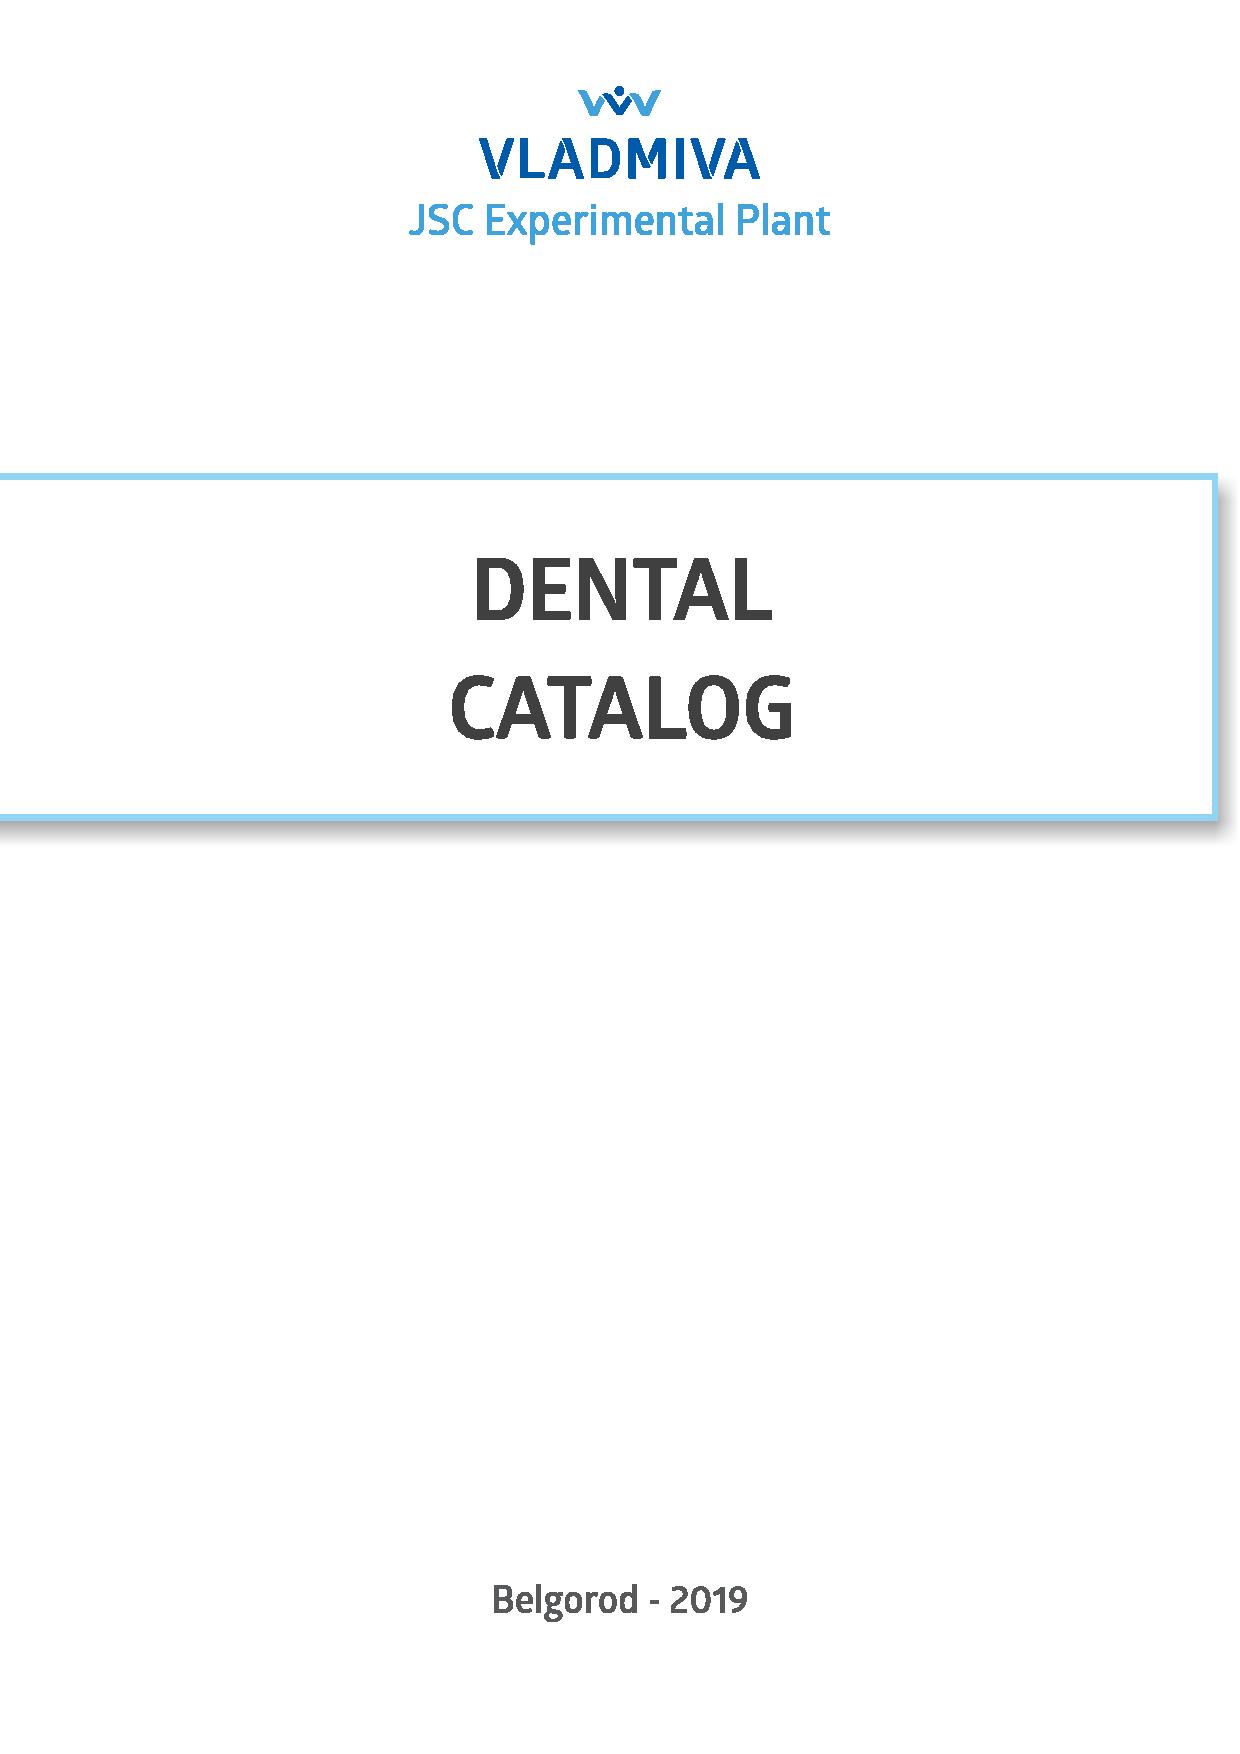Click the letter G ending CATALOG

pos(768,708)
